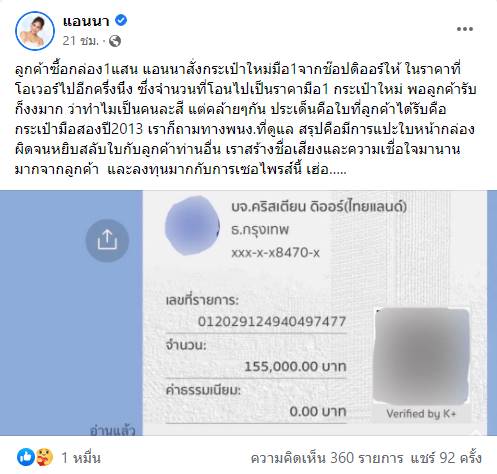This screenshot has height=474, width=497.
Task: Click the blurred purple recipient avatar
Action: (192, 226)
